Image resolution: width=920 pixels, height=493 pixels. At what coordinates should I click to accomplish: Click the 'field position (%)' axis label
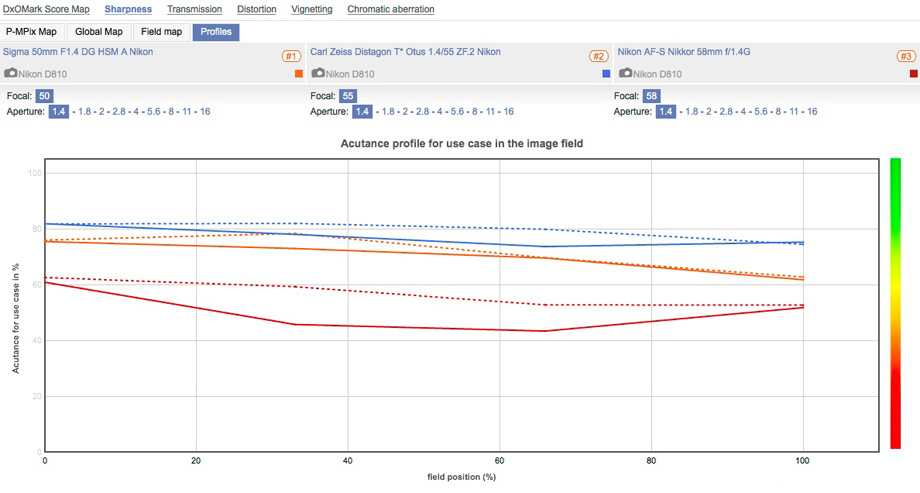pos(462,477)
